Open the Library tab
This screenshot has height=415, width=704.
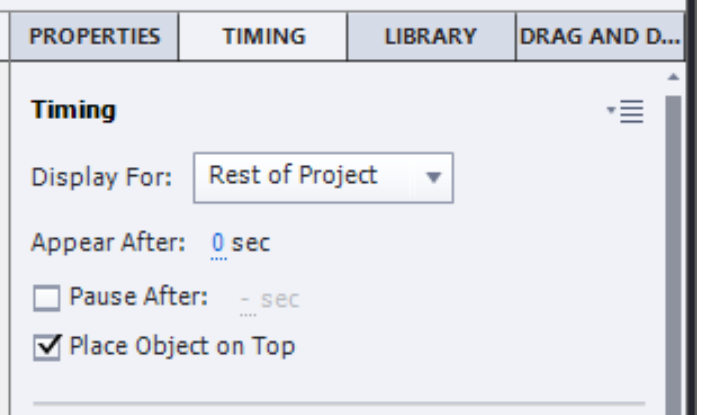(x=430, y=37)
